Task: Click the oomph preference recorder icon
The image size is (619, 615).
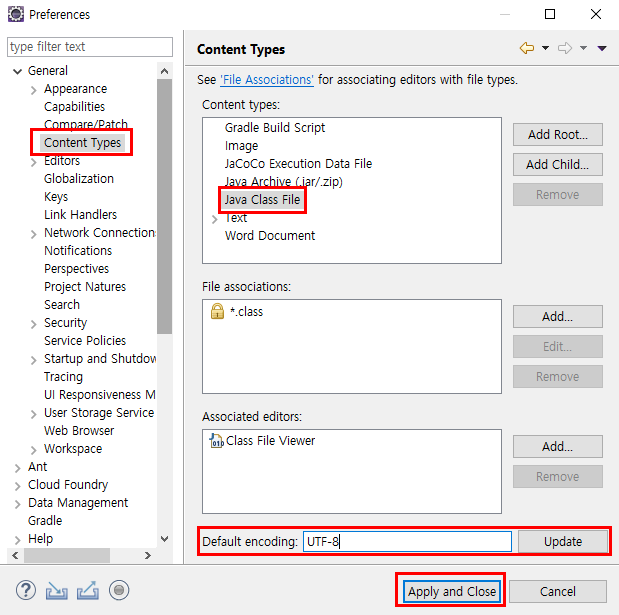Action: pyautogui.click(x=119, y=590)
